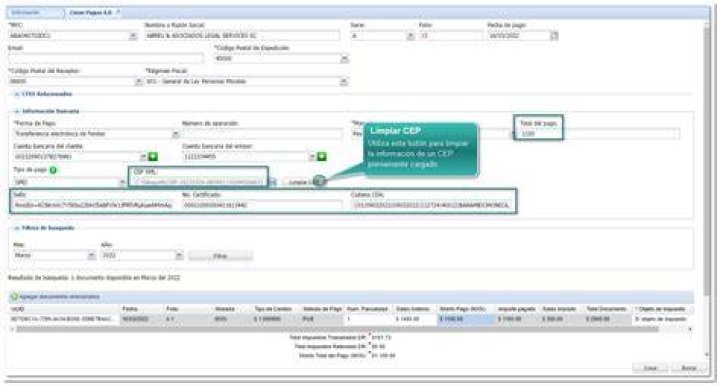The height and width of the screenshot is (386, 720).
Task: Open the Código Postal del Receptor dropdown
Action: click(138, 82)
